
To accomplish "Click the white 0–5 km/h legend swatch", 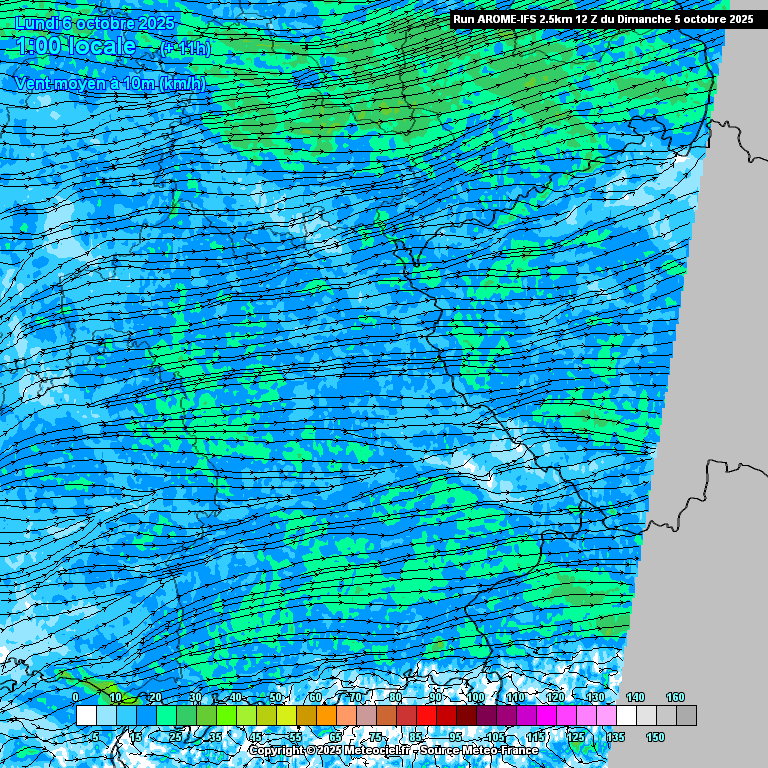I will [x=86, y=716].
